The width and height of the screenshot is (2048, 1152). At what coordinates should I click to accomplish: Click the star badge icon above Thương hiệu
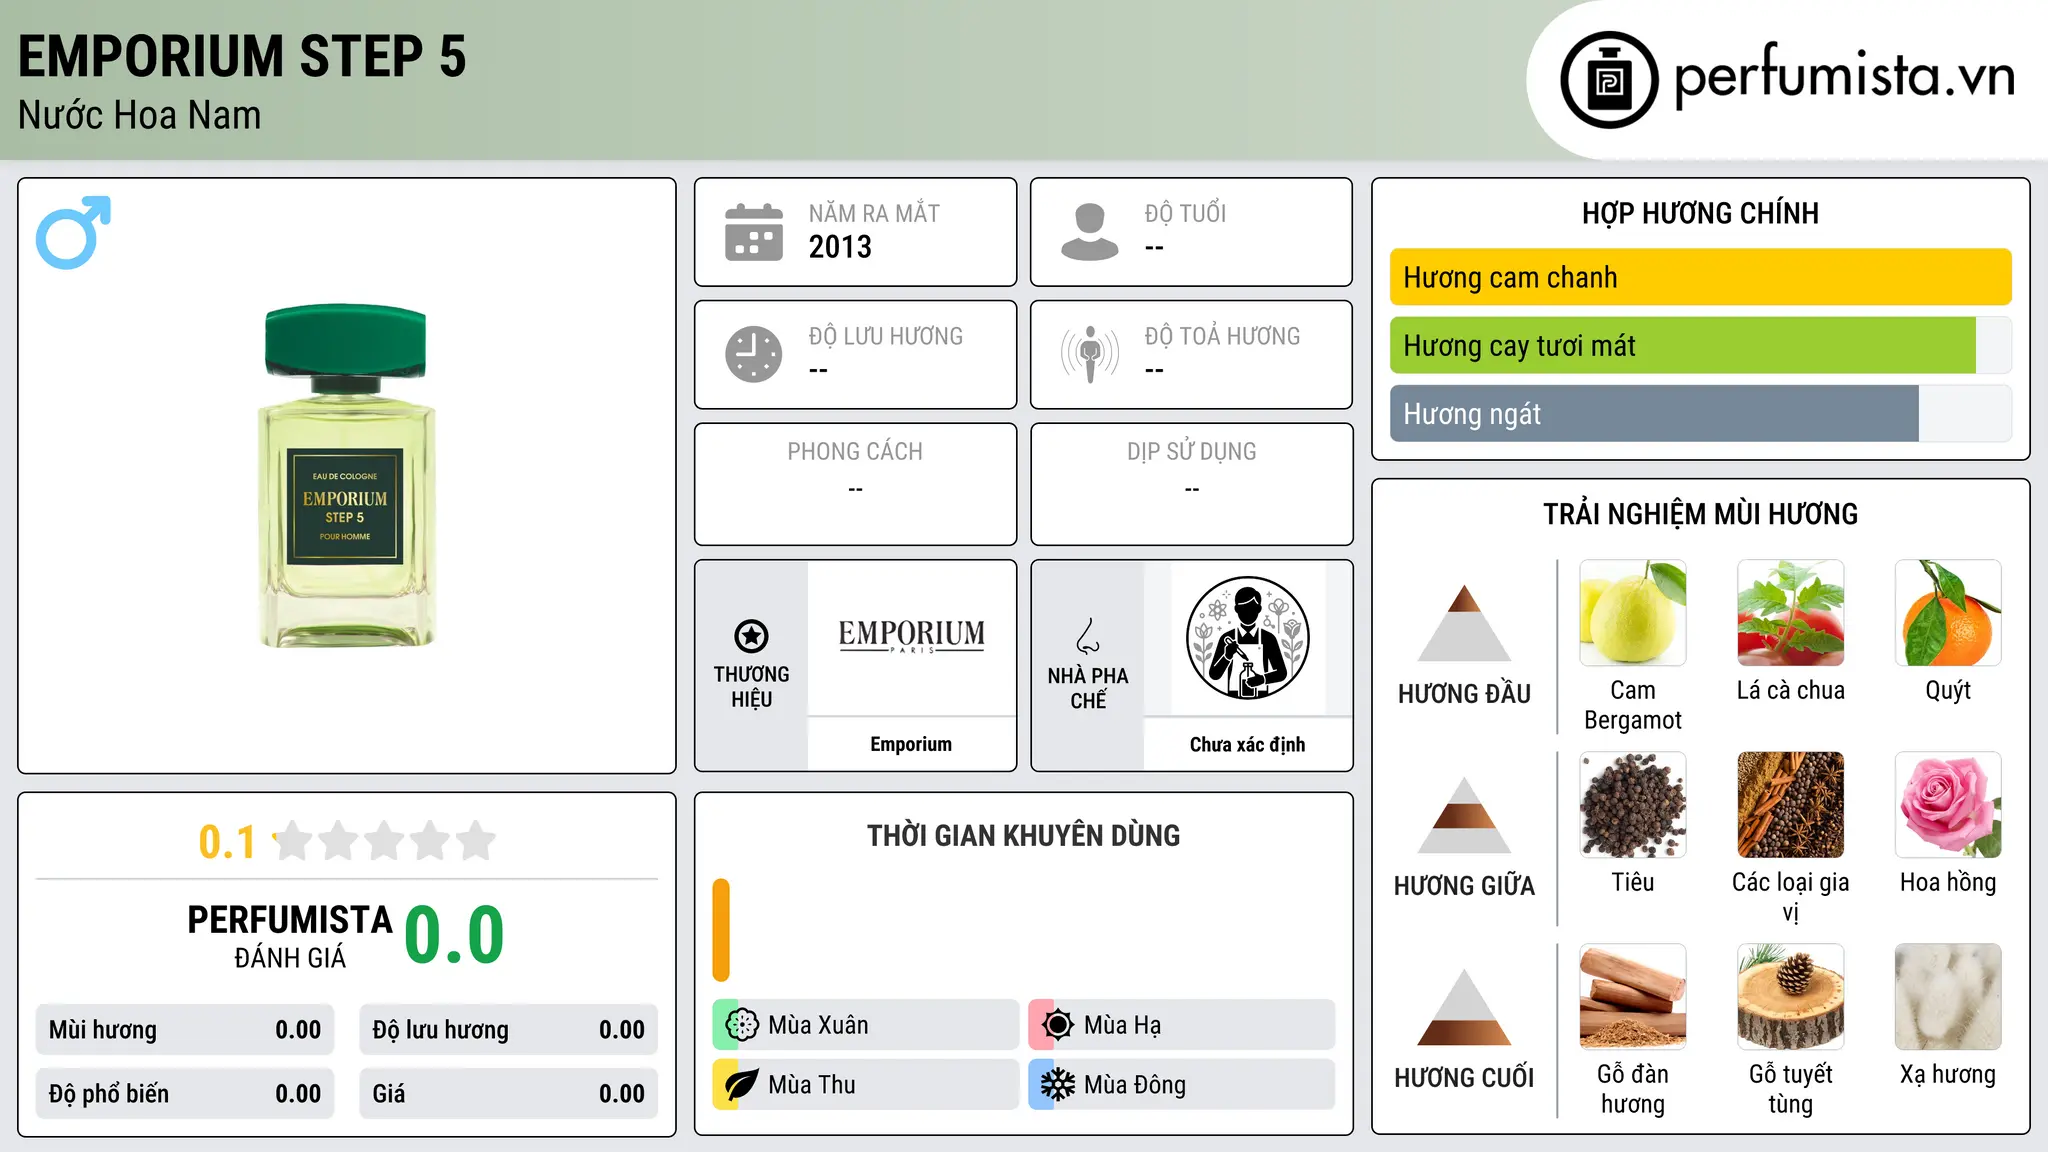pos(751,636)
